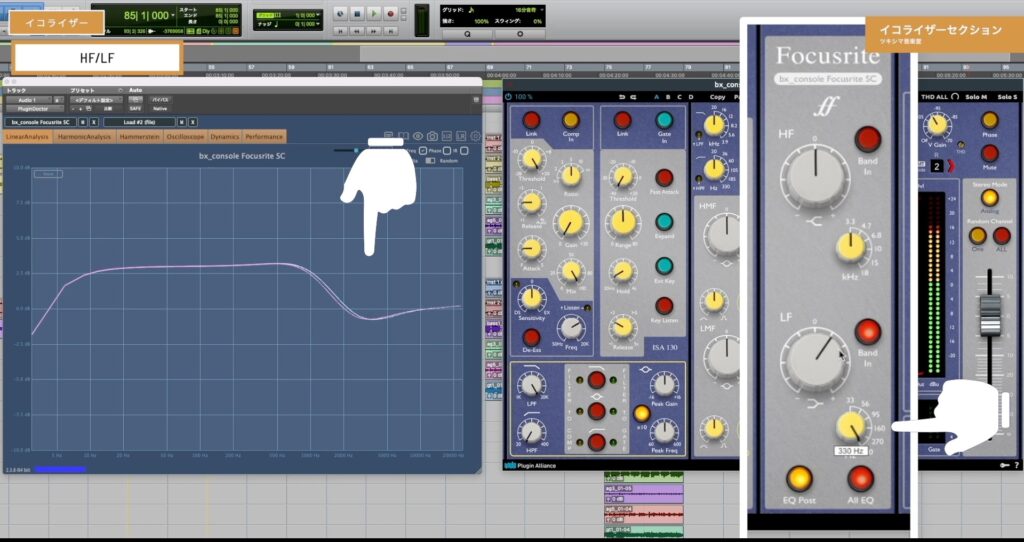This screenshot has width=1024, height=542.
Task: Go to the Dynamics tab
Action: point(225,137)
